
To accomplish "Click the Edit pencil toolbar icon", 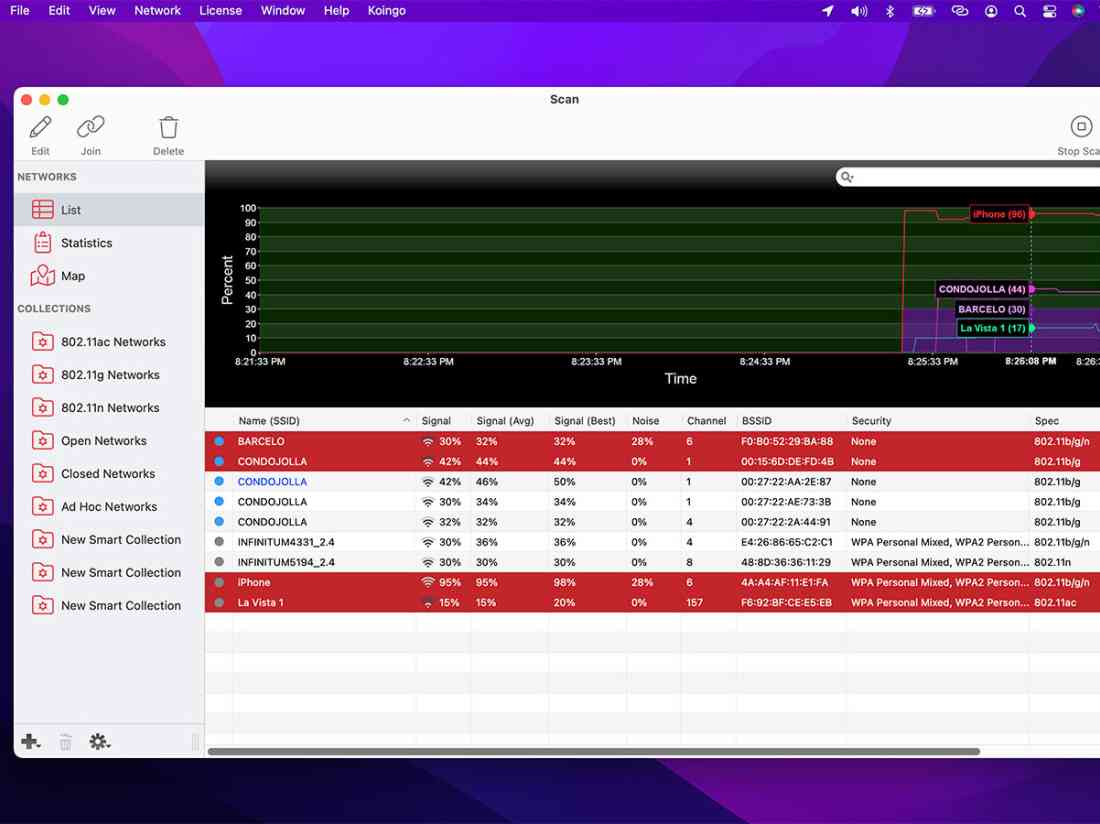I will pyautogui.click(x=40, y=128).
